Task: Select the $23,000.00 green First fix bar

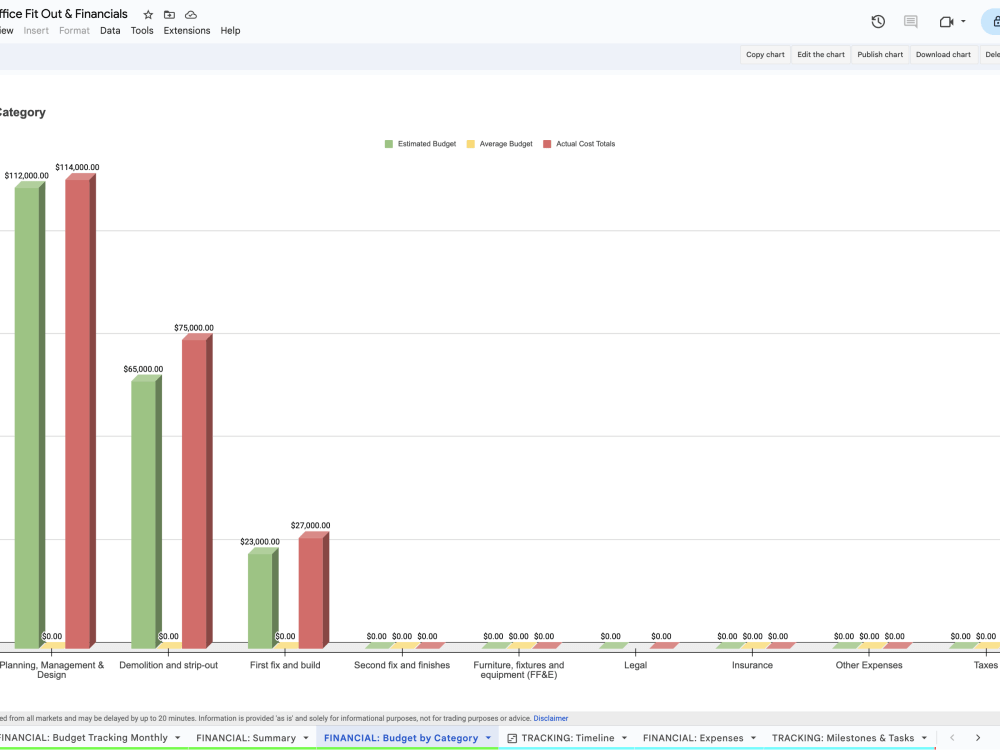Action: (x=261, y=599)
